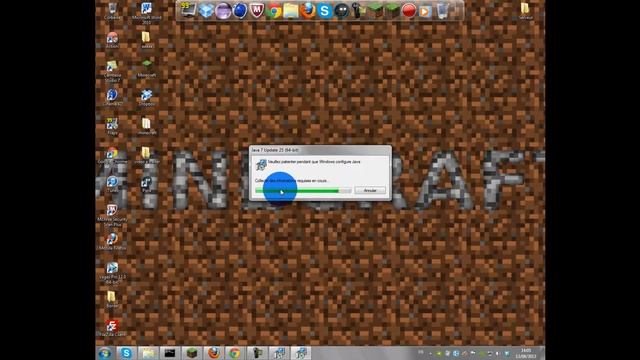
Task: Launch McAfee from the top dock
Action: [x=256, y=11]
